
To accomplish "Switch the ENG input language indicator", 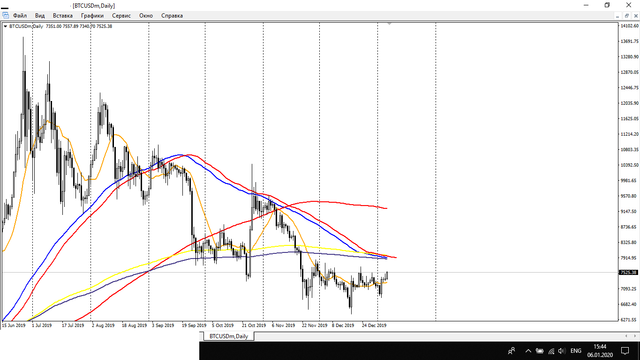I will [576, 351].
